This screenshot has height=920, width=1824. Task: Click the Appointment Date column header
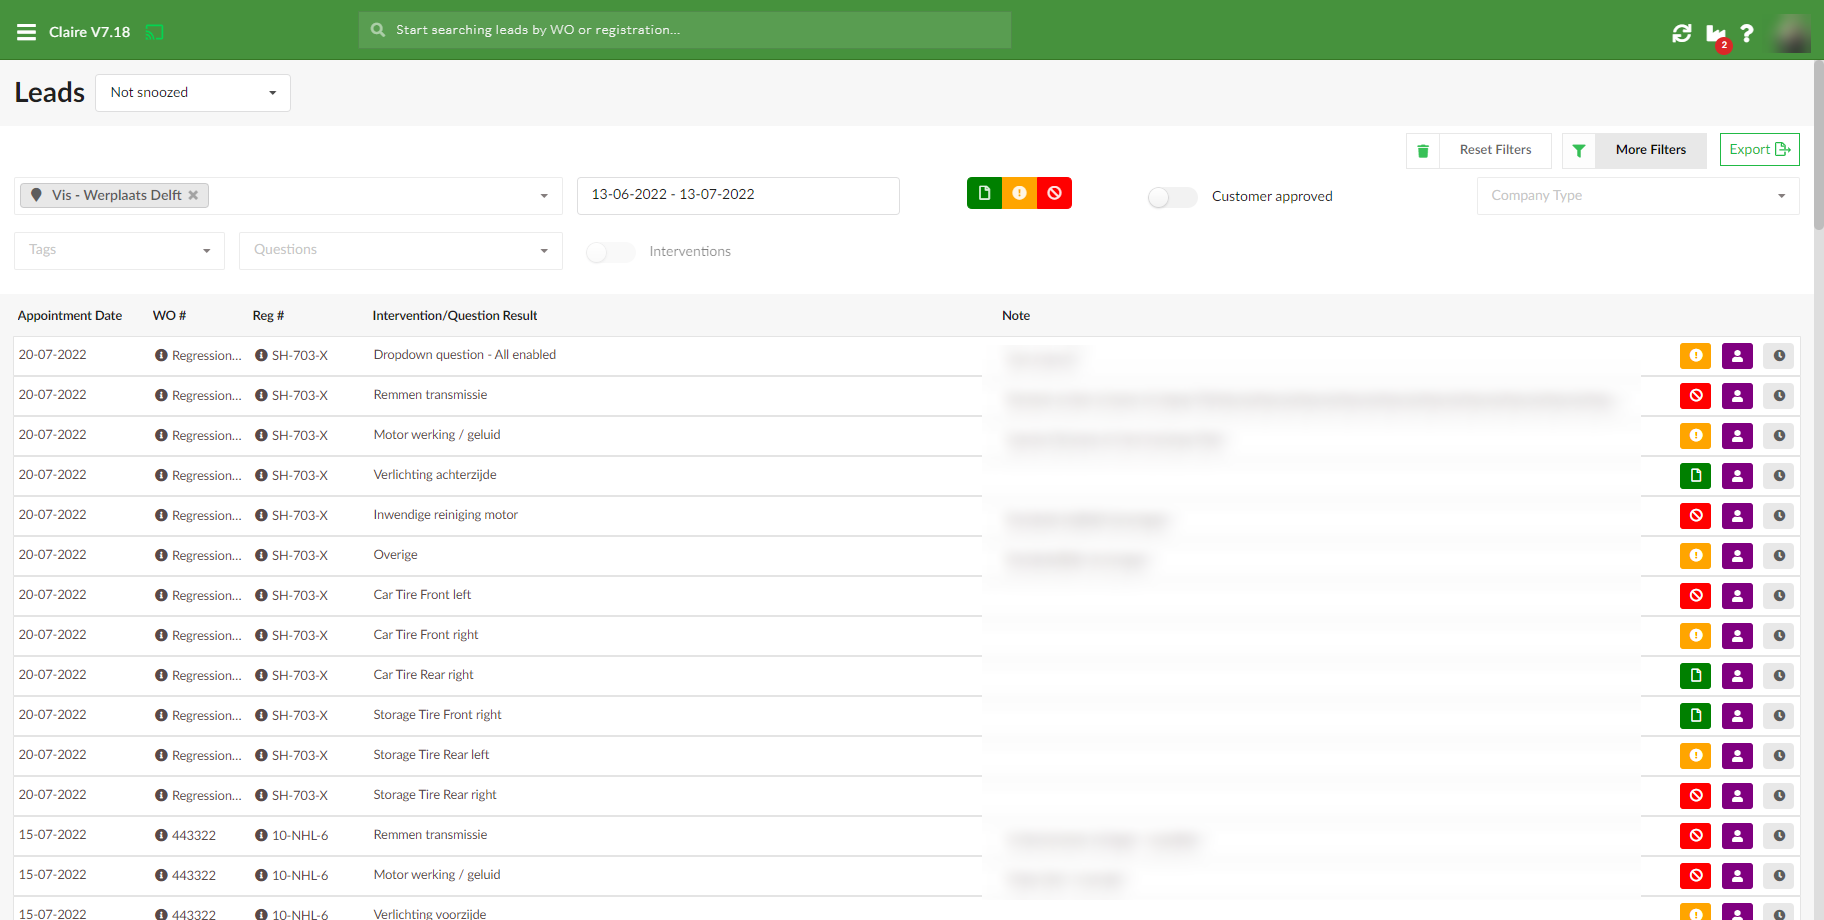click(x=70, y=316)
